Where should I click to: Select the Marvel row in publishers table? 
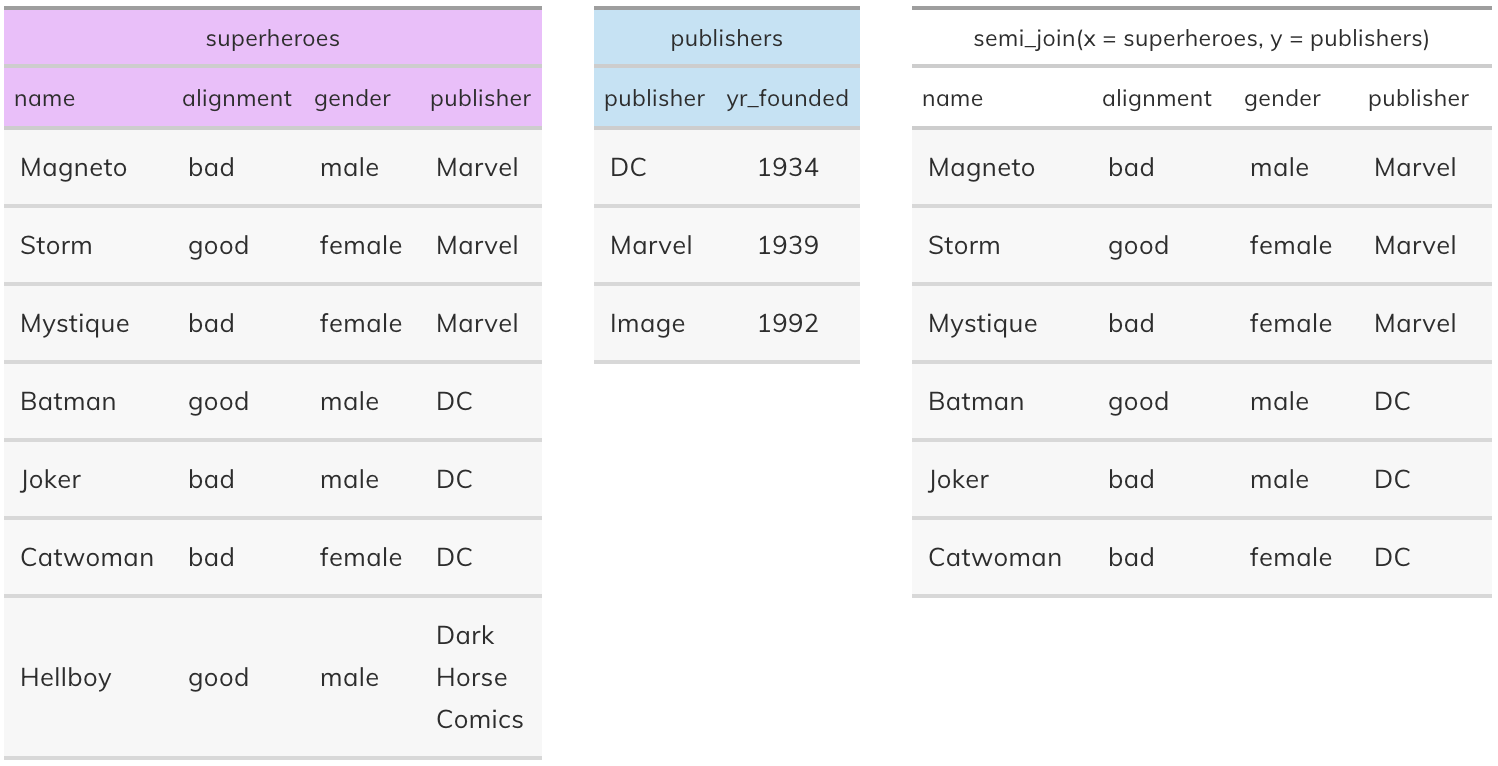click(727, 245)
